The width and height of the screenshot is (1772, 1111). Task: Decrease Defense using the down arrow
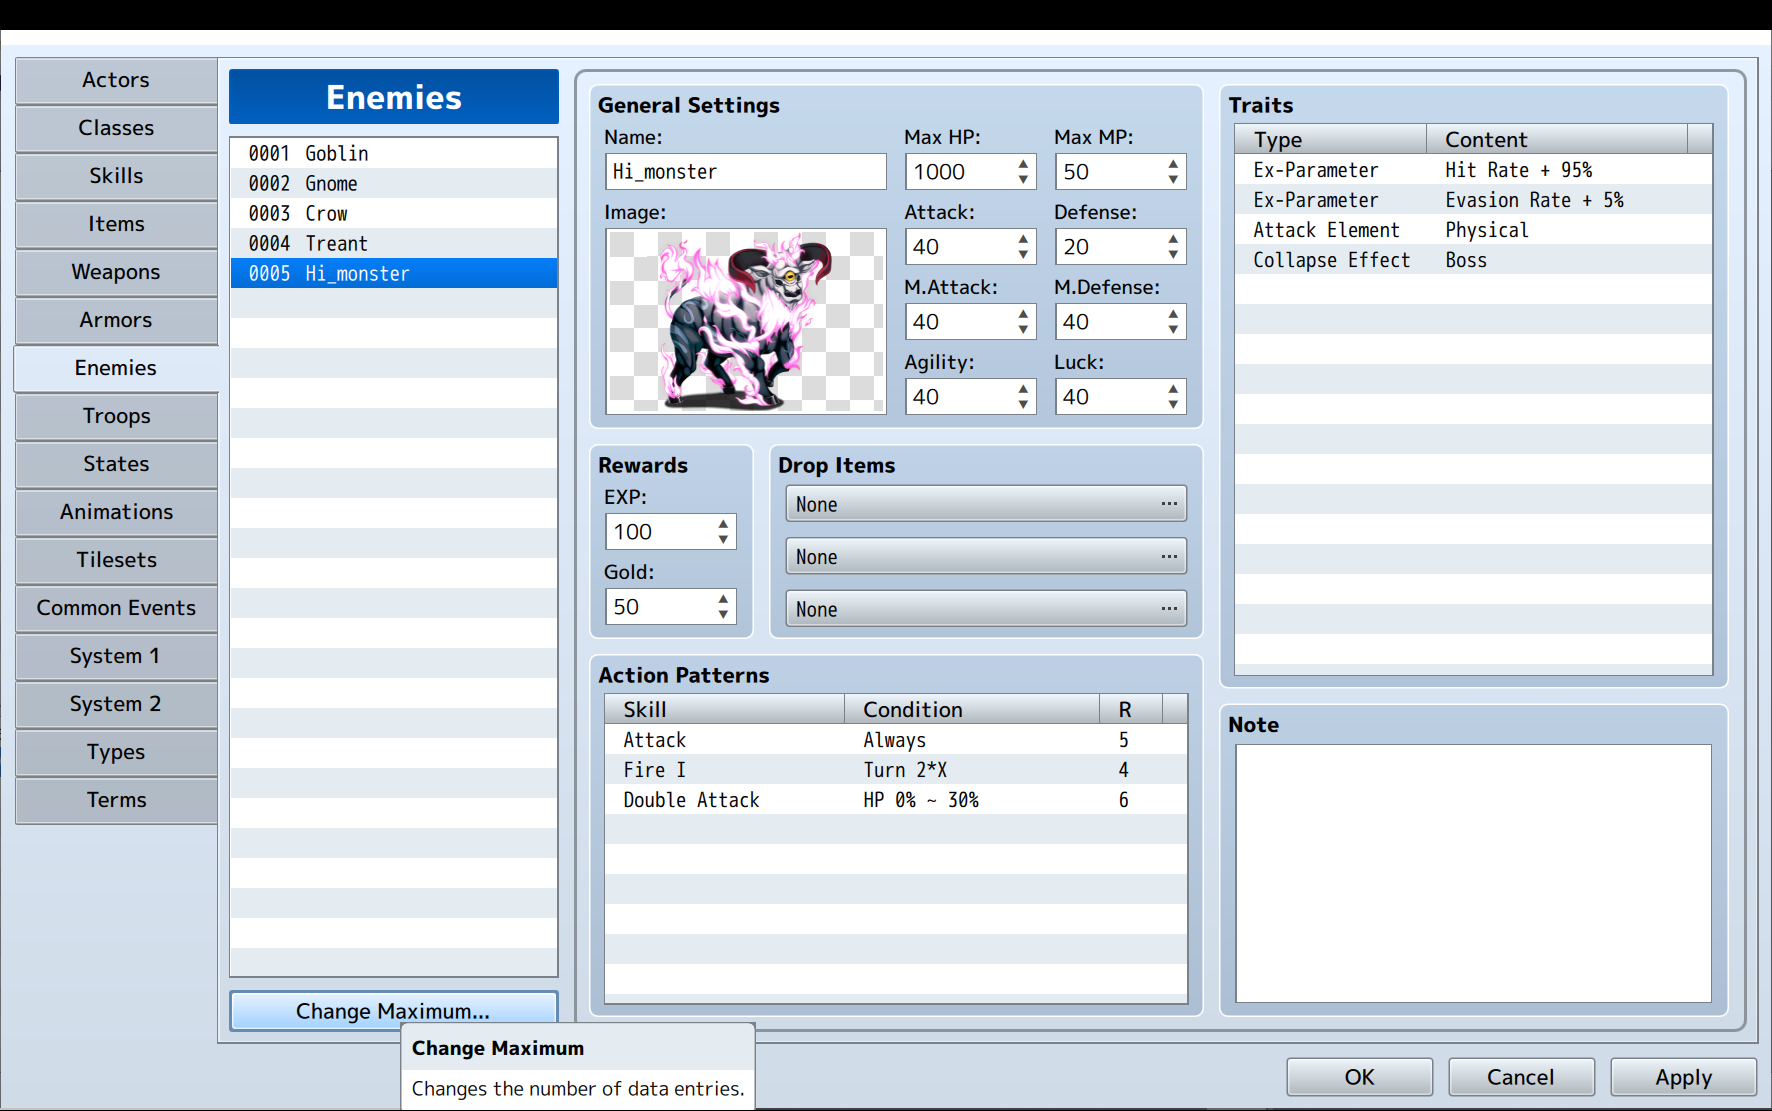1172,253
